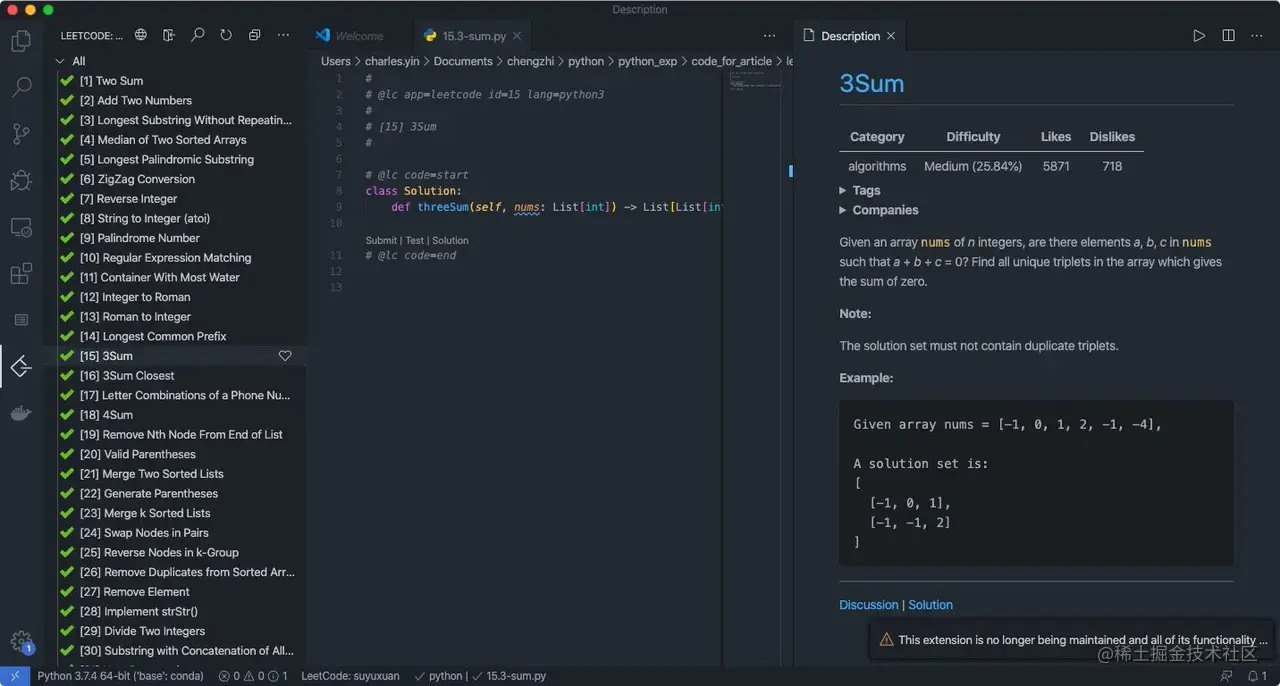Open the Explorer view in activity bar
This screenshot has height=686, width=1280.
point(21,41)
